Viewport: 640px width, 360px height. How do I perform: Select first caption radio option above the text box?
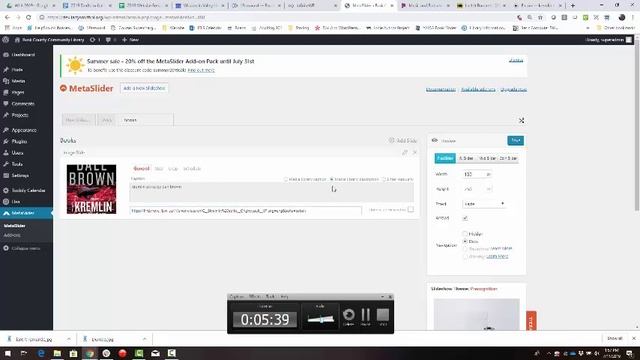coord(286,179)
